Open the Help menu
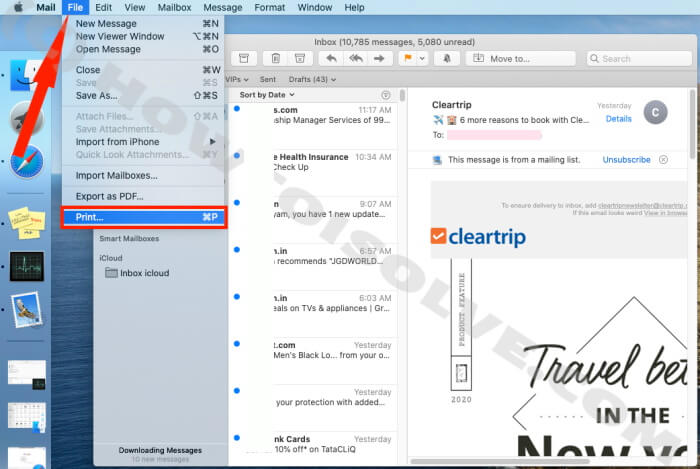700x469 pixels. [x=354, y=8]
